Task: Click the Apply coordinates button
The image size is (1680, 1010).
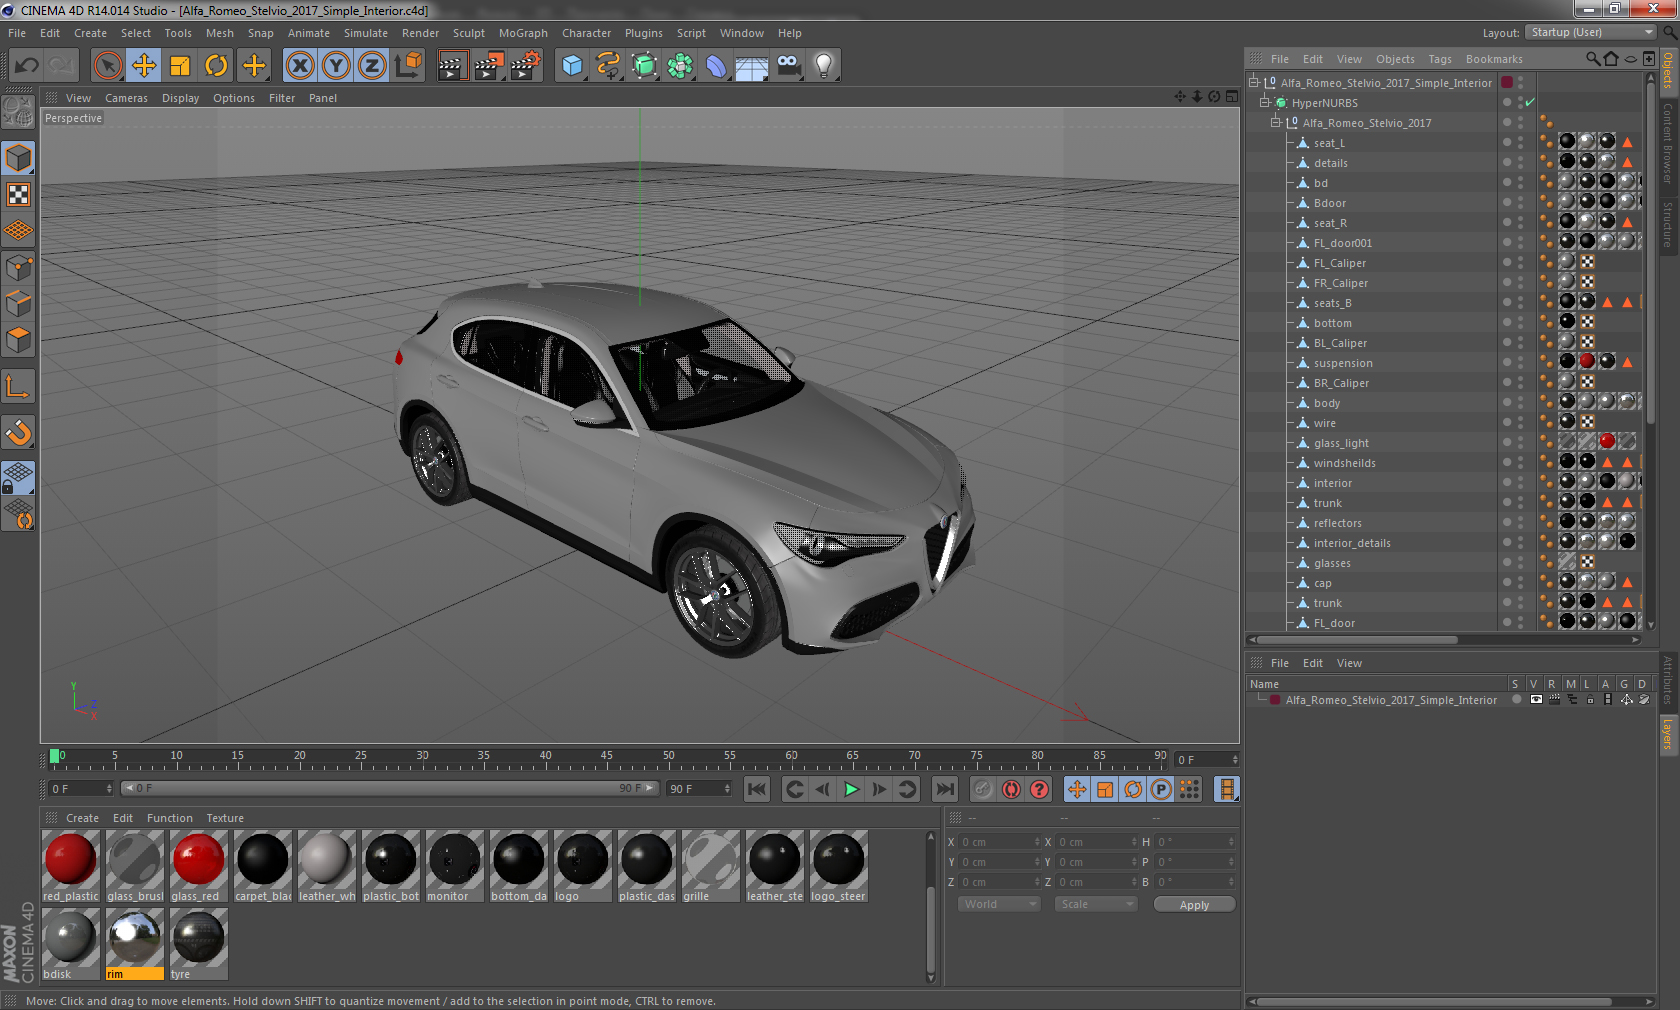Action: [x=1194, y=904]
